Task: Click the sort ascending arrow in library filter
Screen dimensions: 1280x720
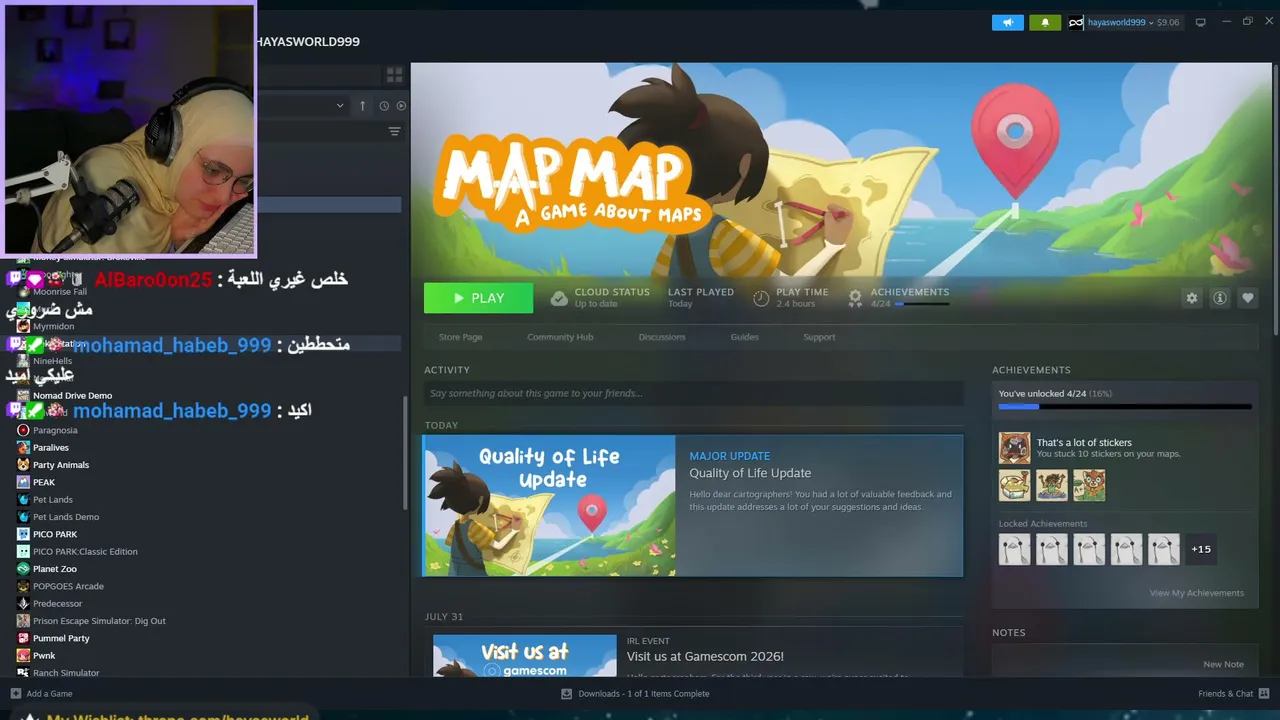Action: [x=363, y=105]
